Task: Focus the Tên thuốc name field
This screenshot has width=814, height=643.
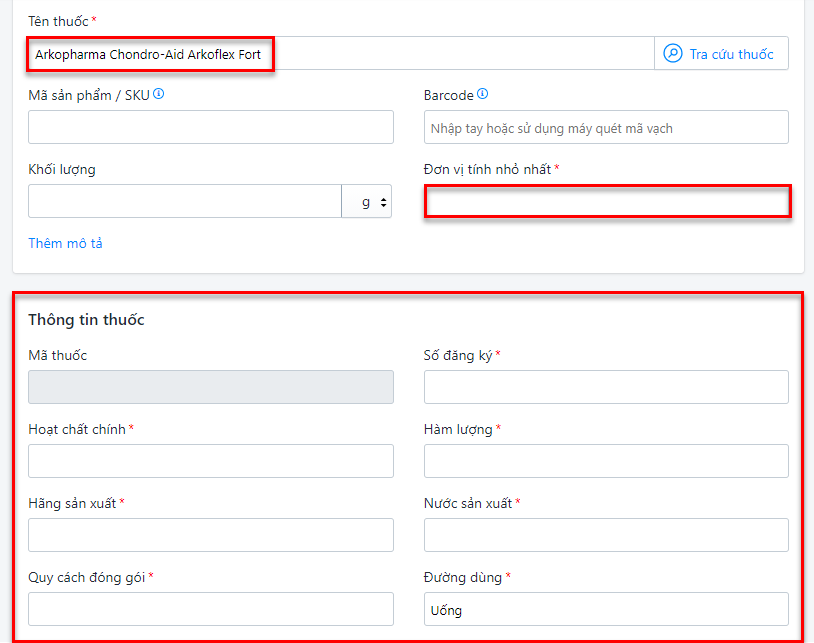Action: coord(340,54)
